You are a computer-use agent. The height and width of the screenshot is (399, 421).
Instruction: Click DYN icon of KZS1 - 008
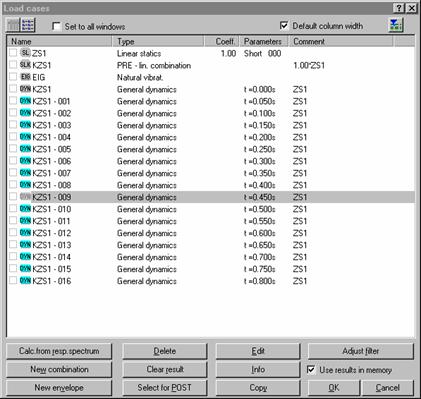(25, 185)
